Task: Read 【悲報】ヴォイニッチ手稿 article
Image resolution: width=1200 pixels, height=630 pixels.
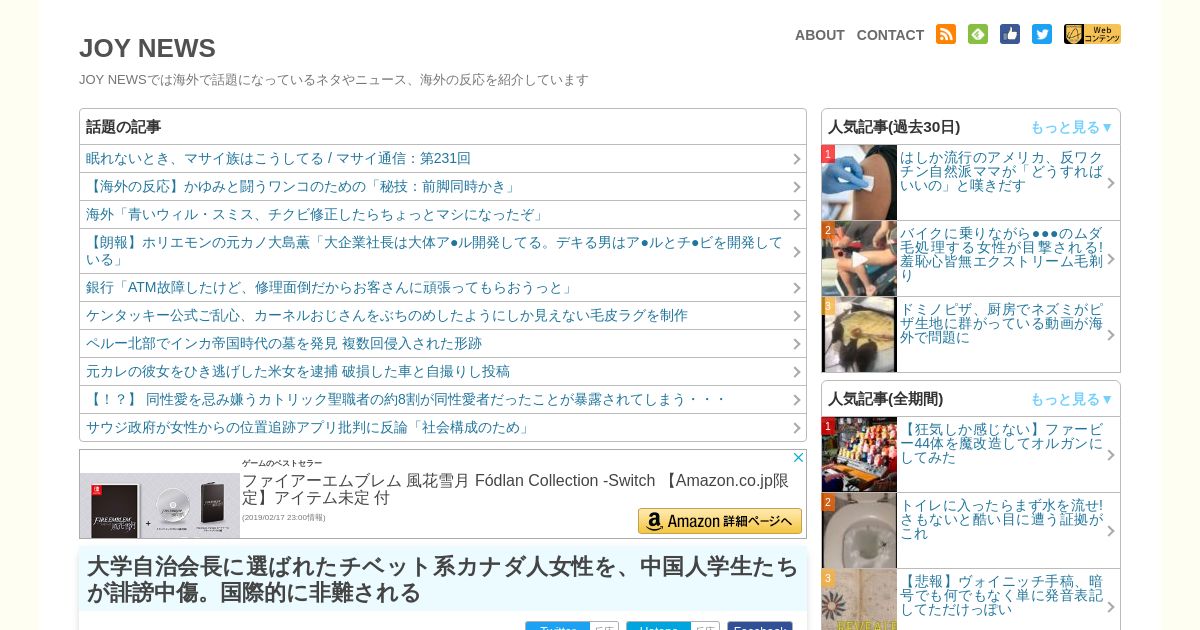Action: tap(1001, 595)
